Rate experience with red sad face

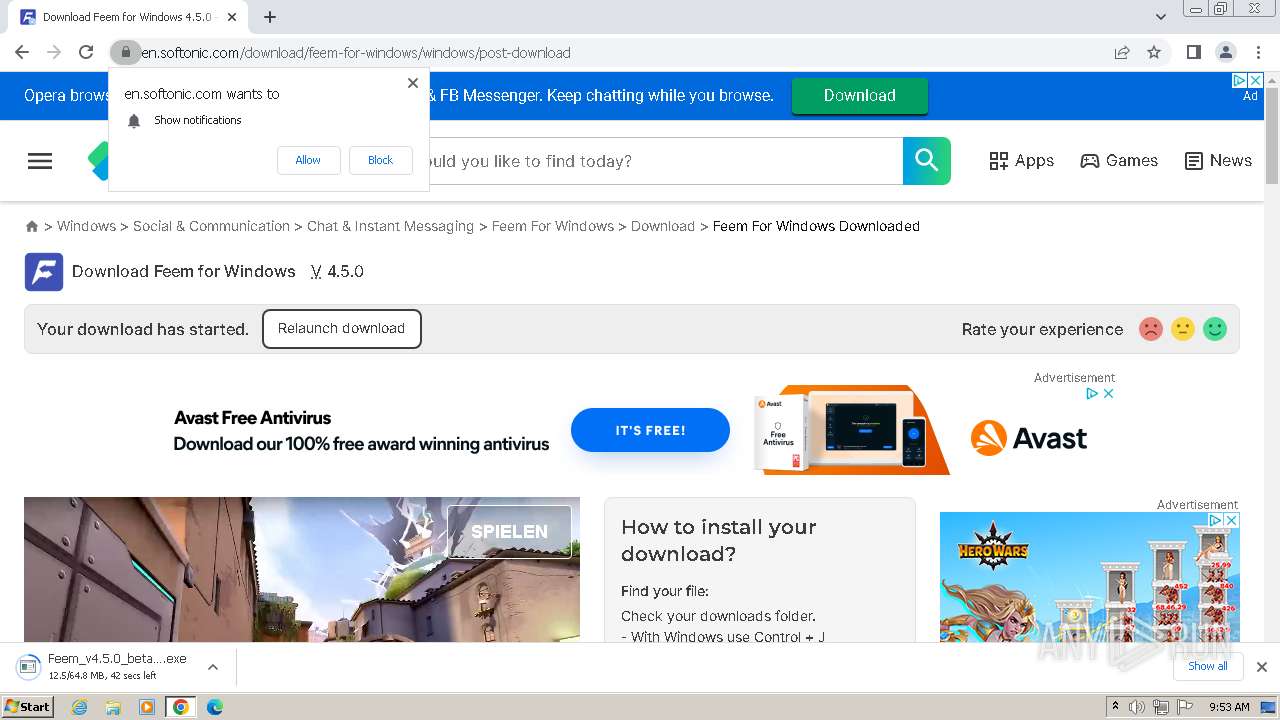(1151, 329)
